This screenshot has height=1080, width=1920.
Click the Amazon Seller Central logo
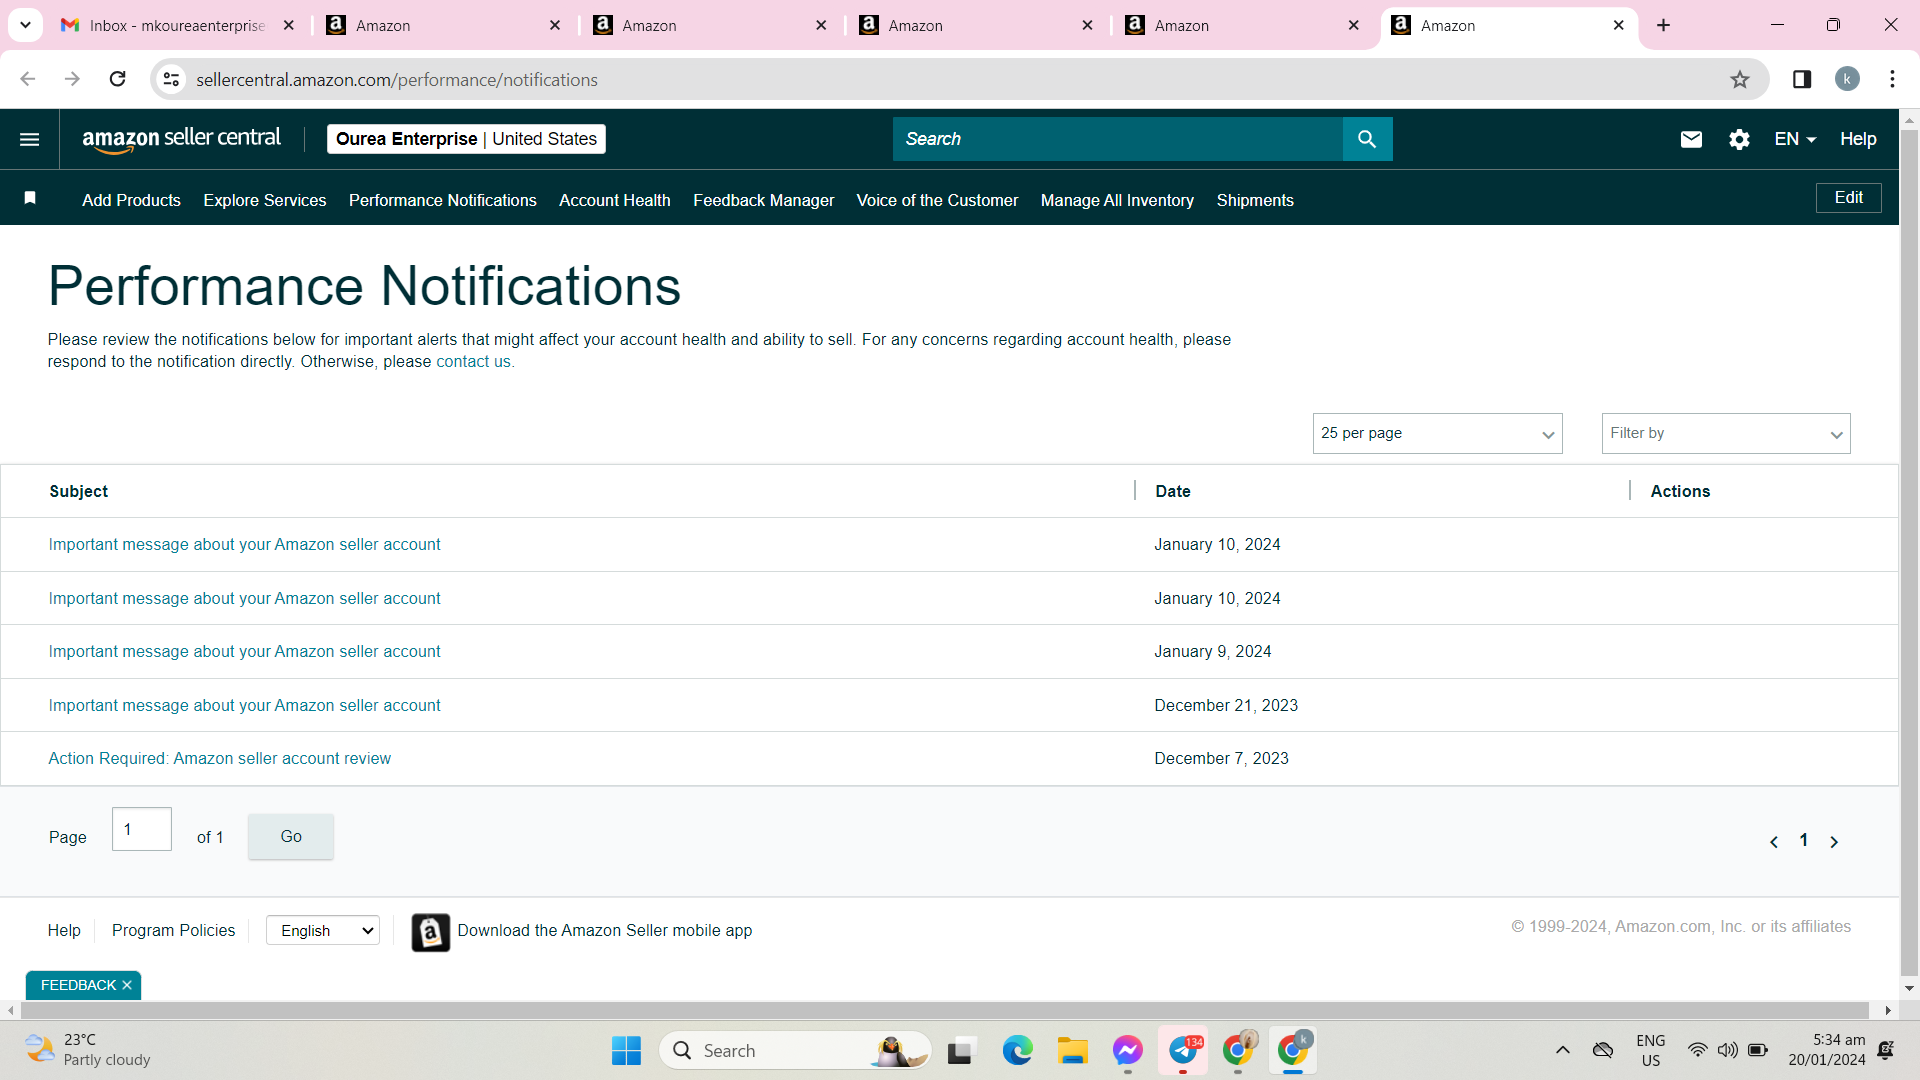coord(181,139)
